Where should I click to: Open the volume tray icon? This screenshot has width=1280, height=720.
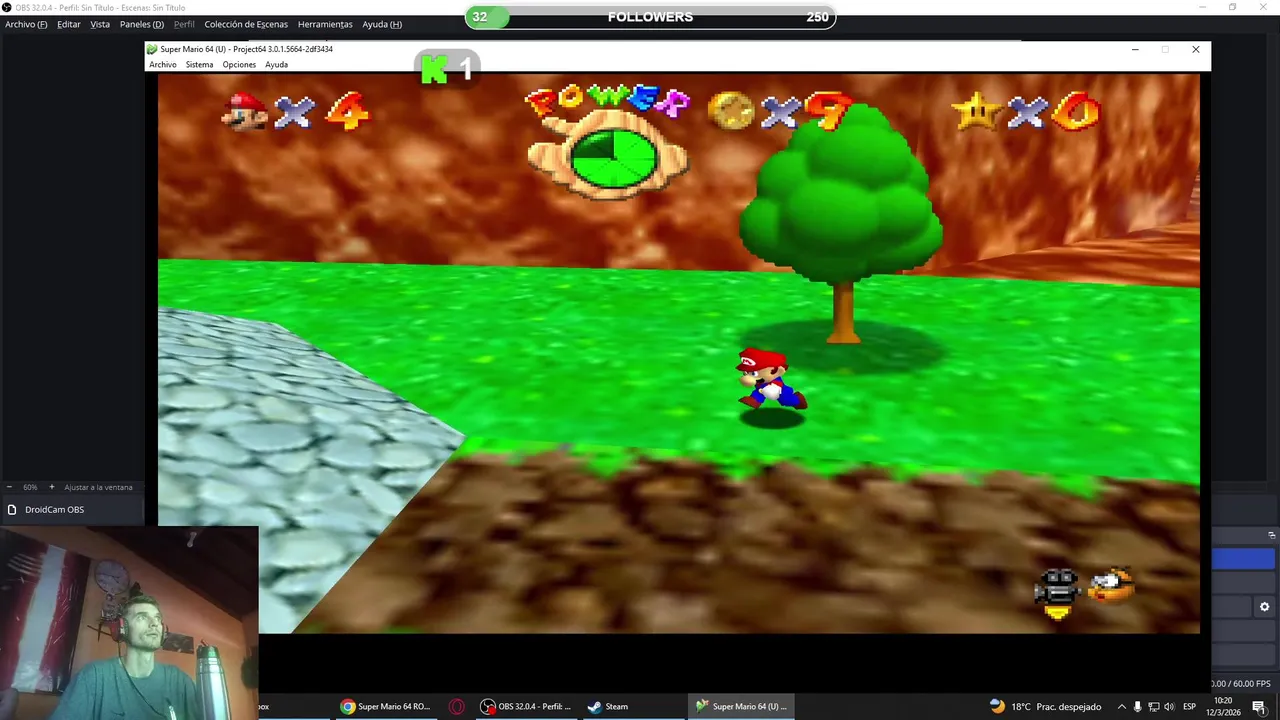pos(1169,706)
